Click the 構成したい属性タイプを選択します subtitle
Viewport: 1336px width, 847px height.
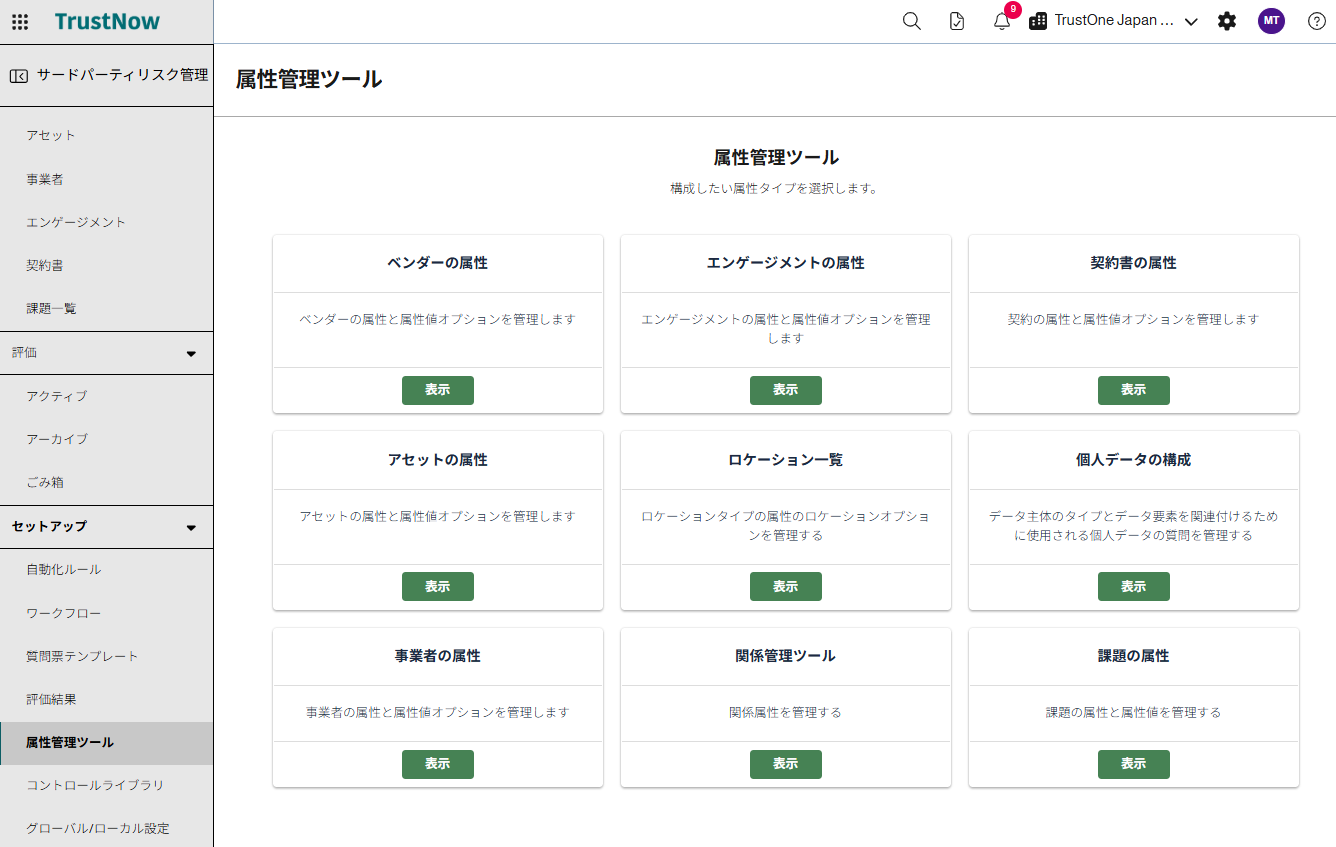click(774, 188)
